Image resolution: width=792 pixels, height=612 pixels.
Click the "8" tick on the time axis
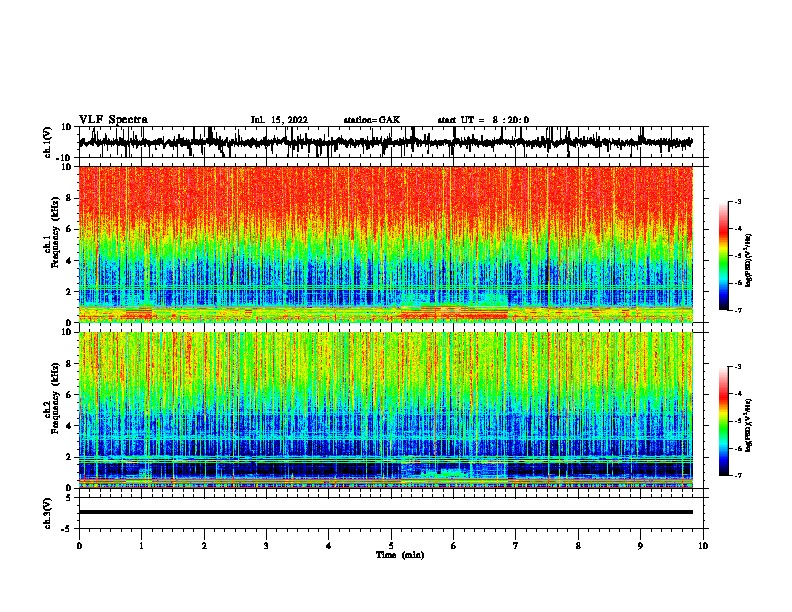(578, 546)
